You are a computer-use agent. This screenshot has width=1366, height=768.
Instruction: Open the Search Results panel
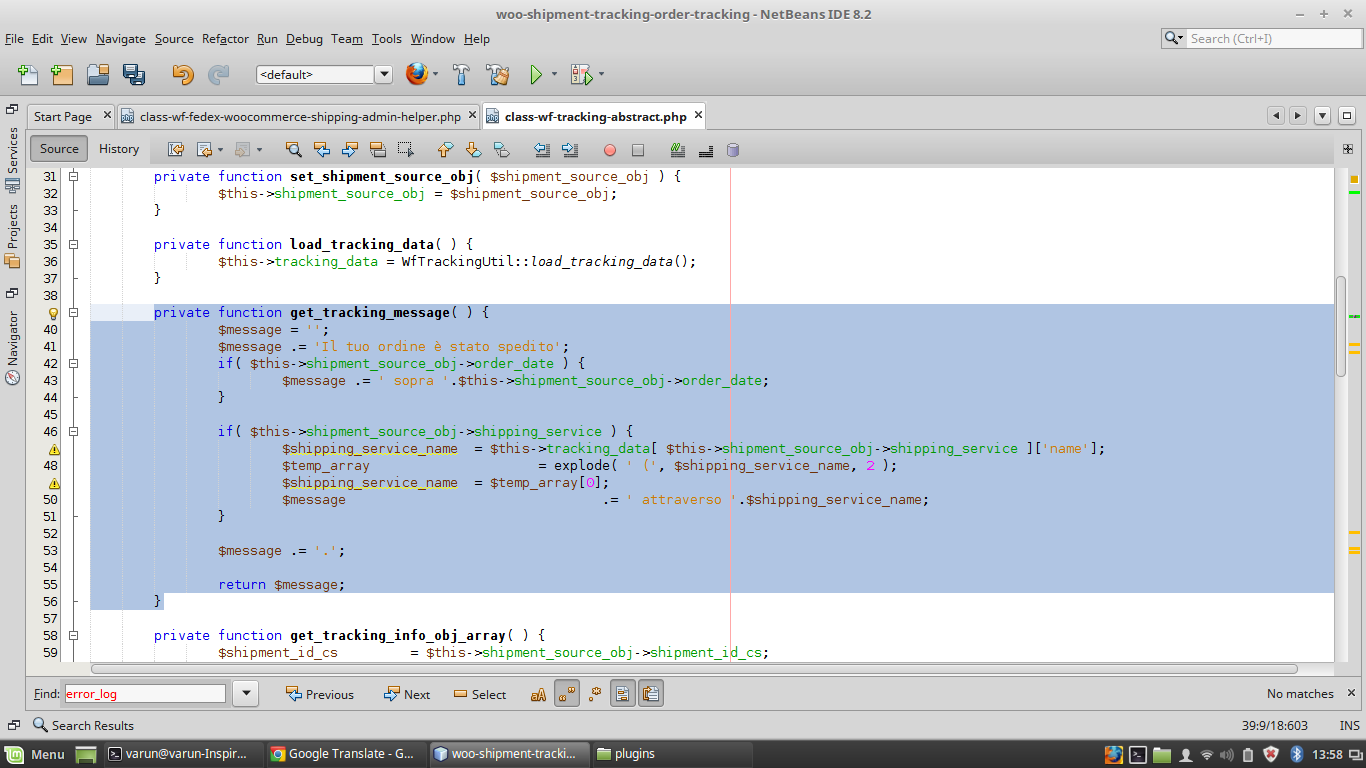coord(83,725)
